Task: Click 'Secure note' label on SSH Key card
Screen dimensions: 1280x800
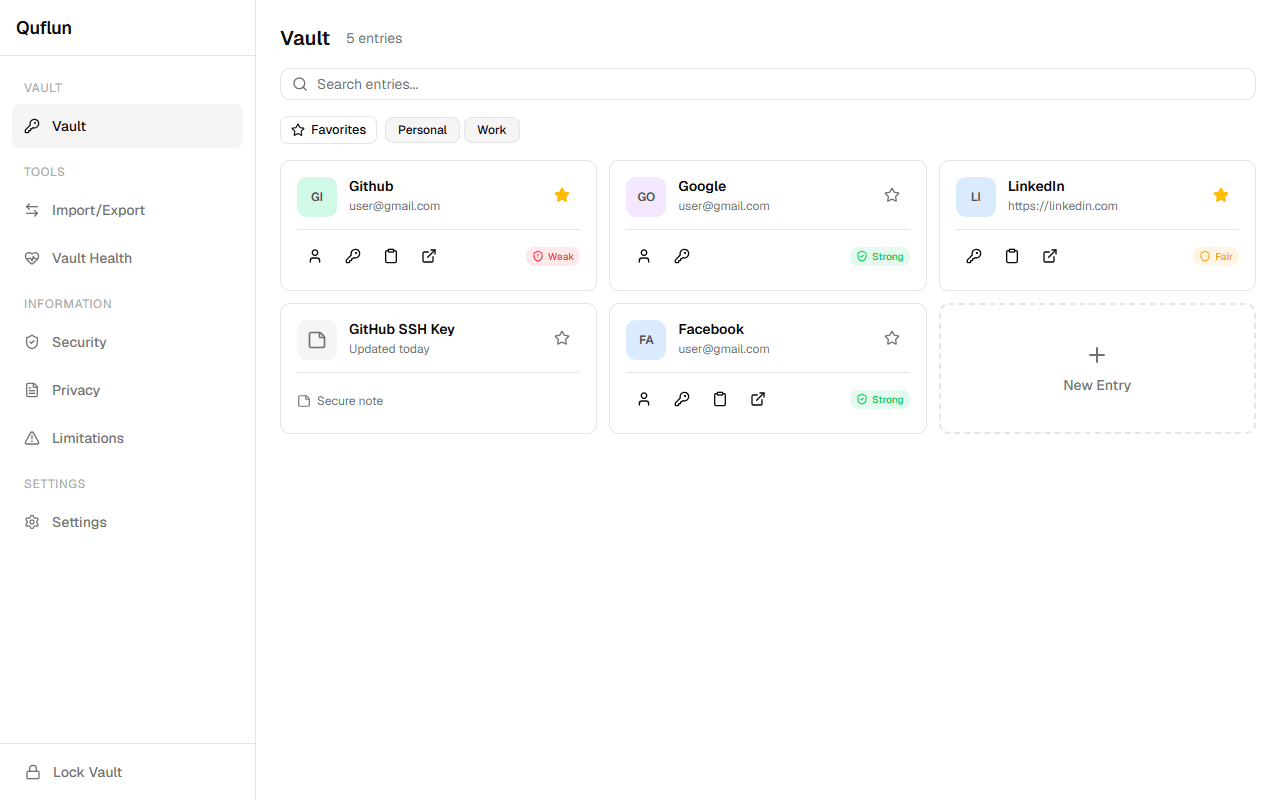Action: tap(350, 401)
